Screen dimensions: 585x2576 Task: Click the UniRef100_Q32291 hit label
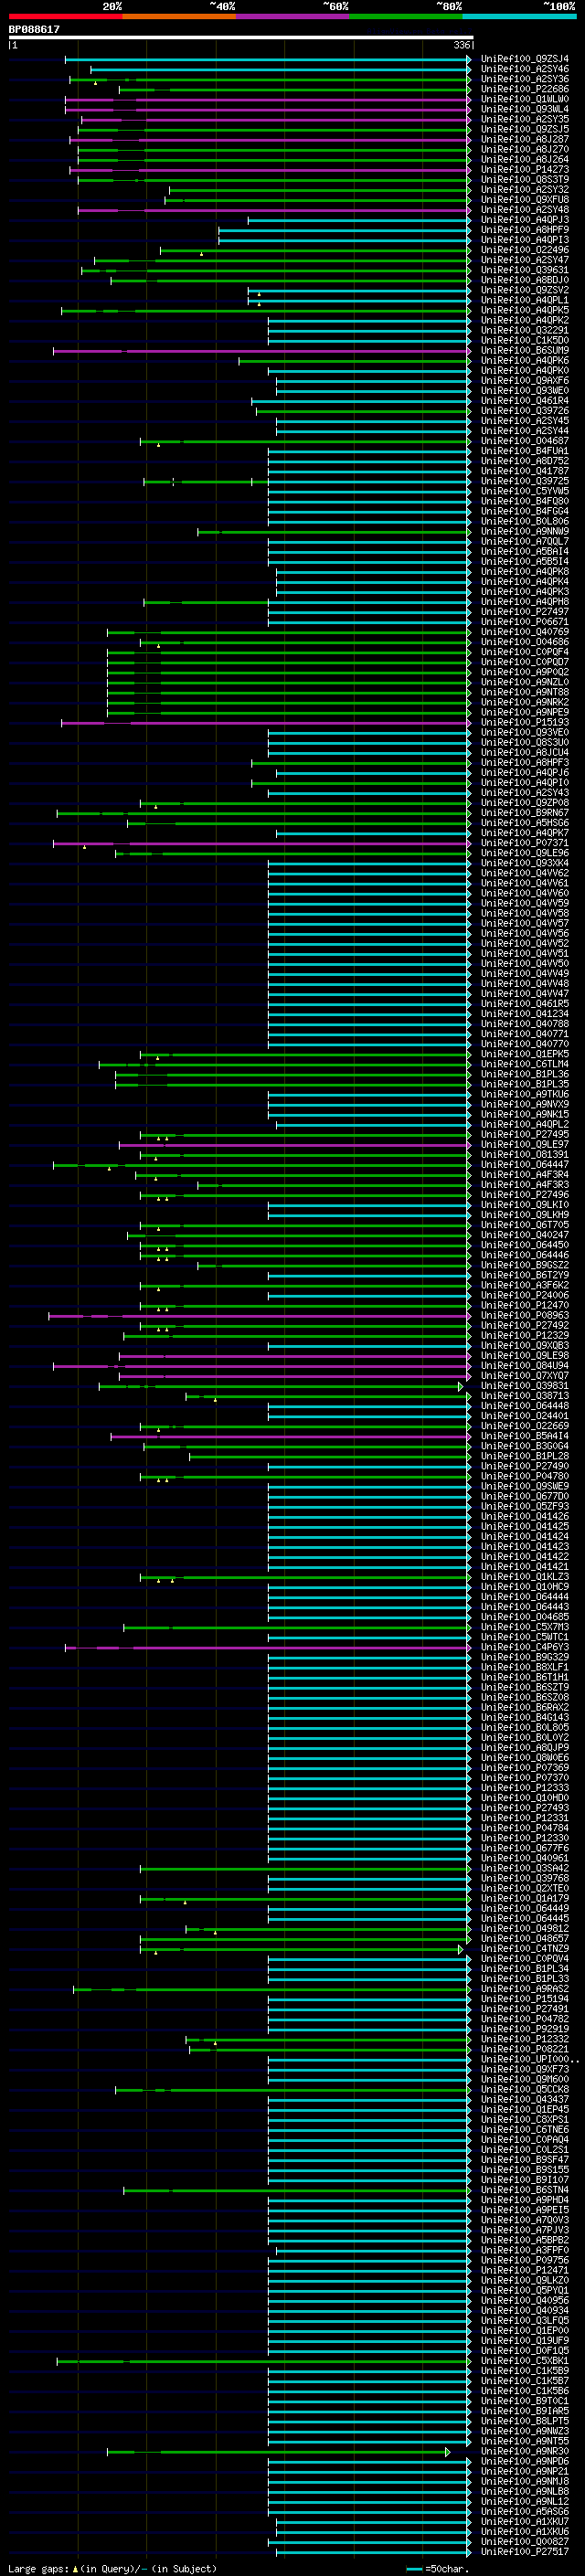tap(525, 330)
